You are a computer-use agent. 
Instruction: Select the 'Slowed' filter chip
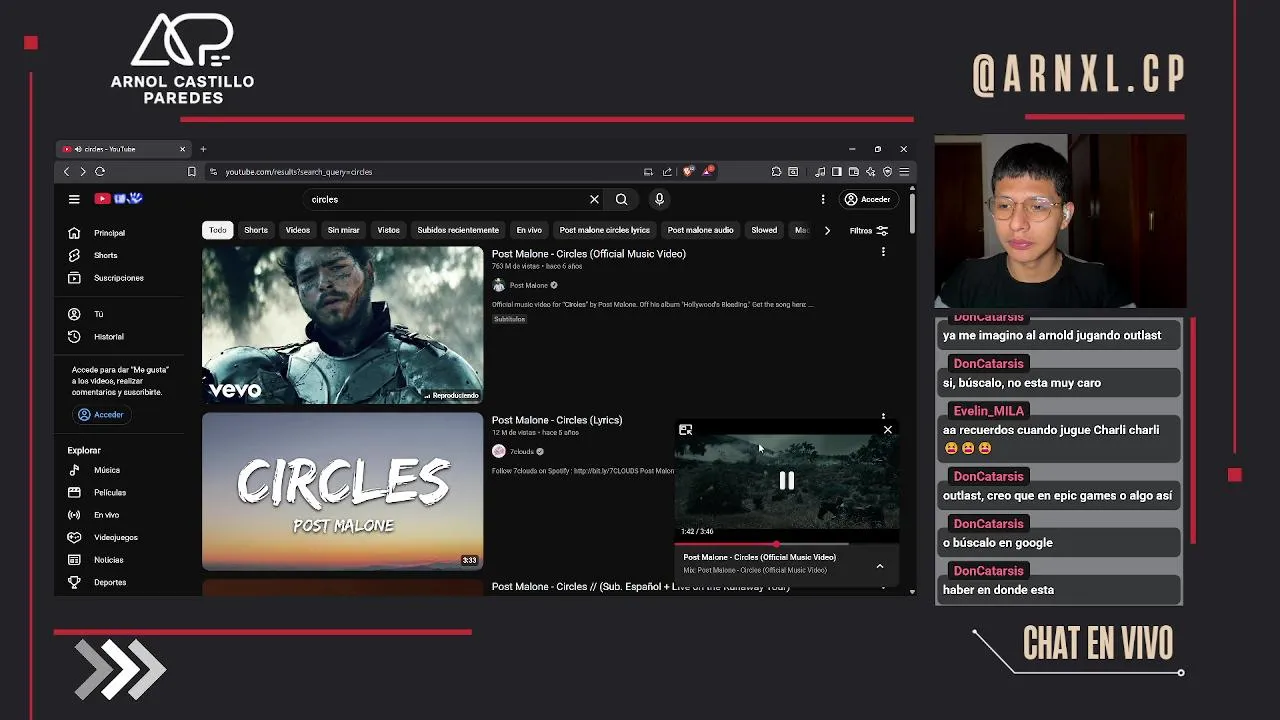click(764, 230)
